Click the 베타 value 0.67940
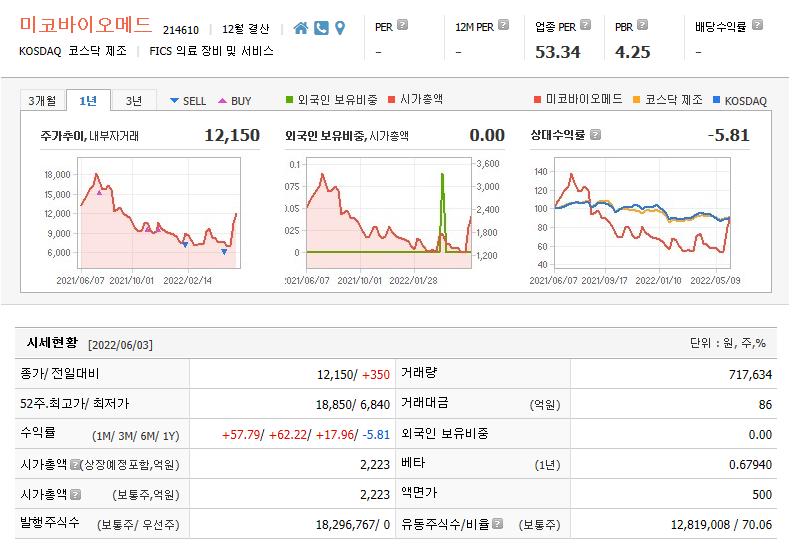789x552 pixels. coord(750,464)
